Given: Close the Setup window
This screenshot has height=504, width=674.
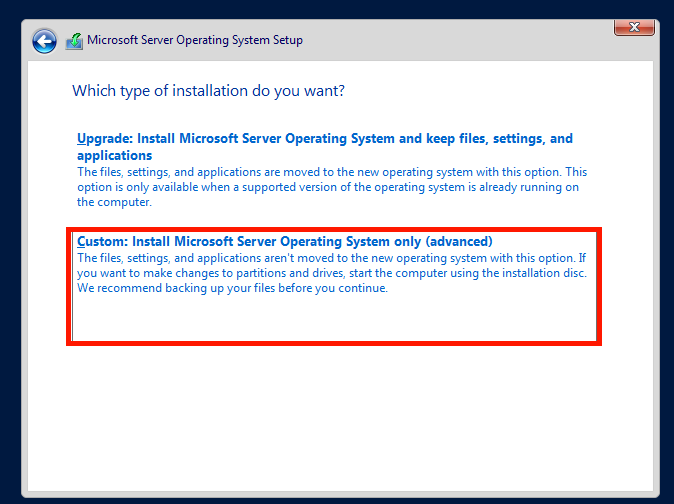Looking at the screenshot, I should 634,27.
